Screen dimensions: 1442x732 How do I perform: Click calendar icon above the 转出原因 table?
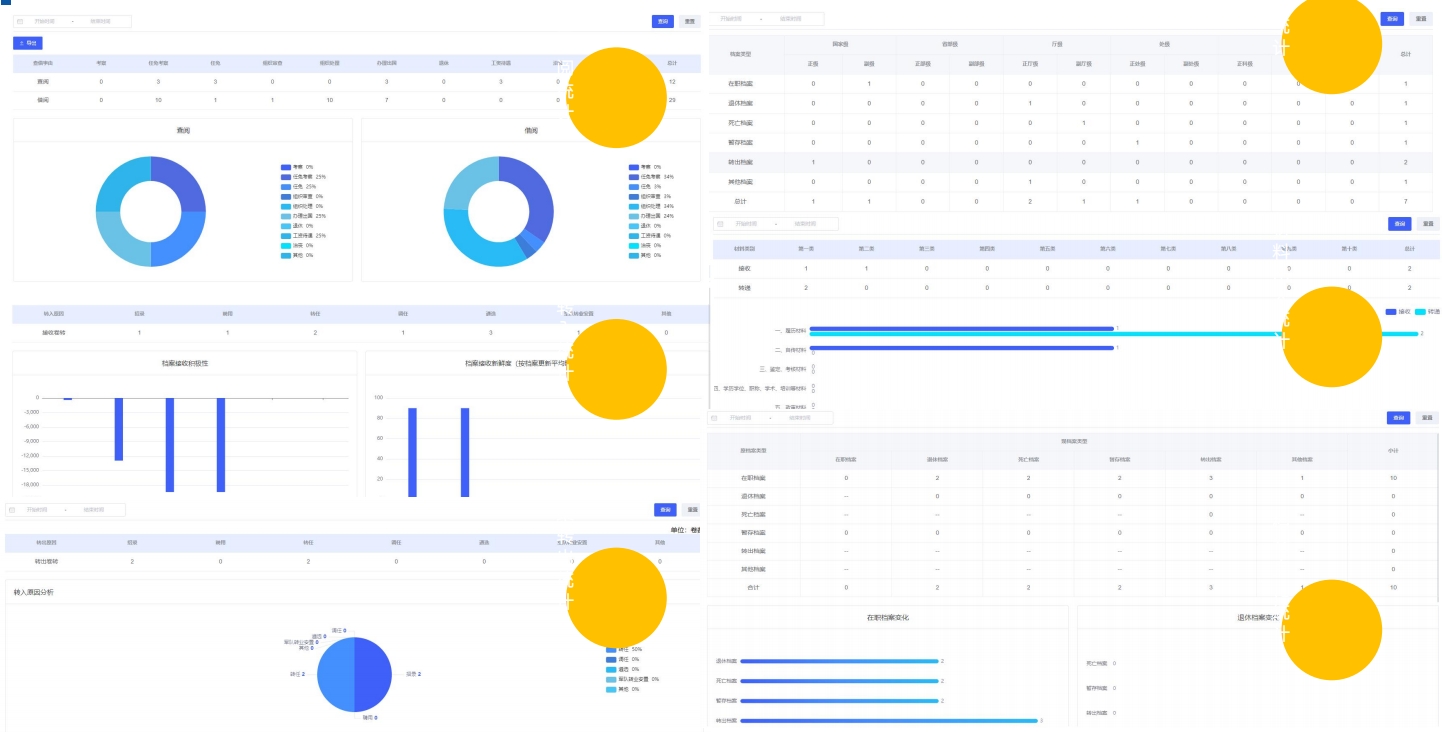(12, 510)
